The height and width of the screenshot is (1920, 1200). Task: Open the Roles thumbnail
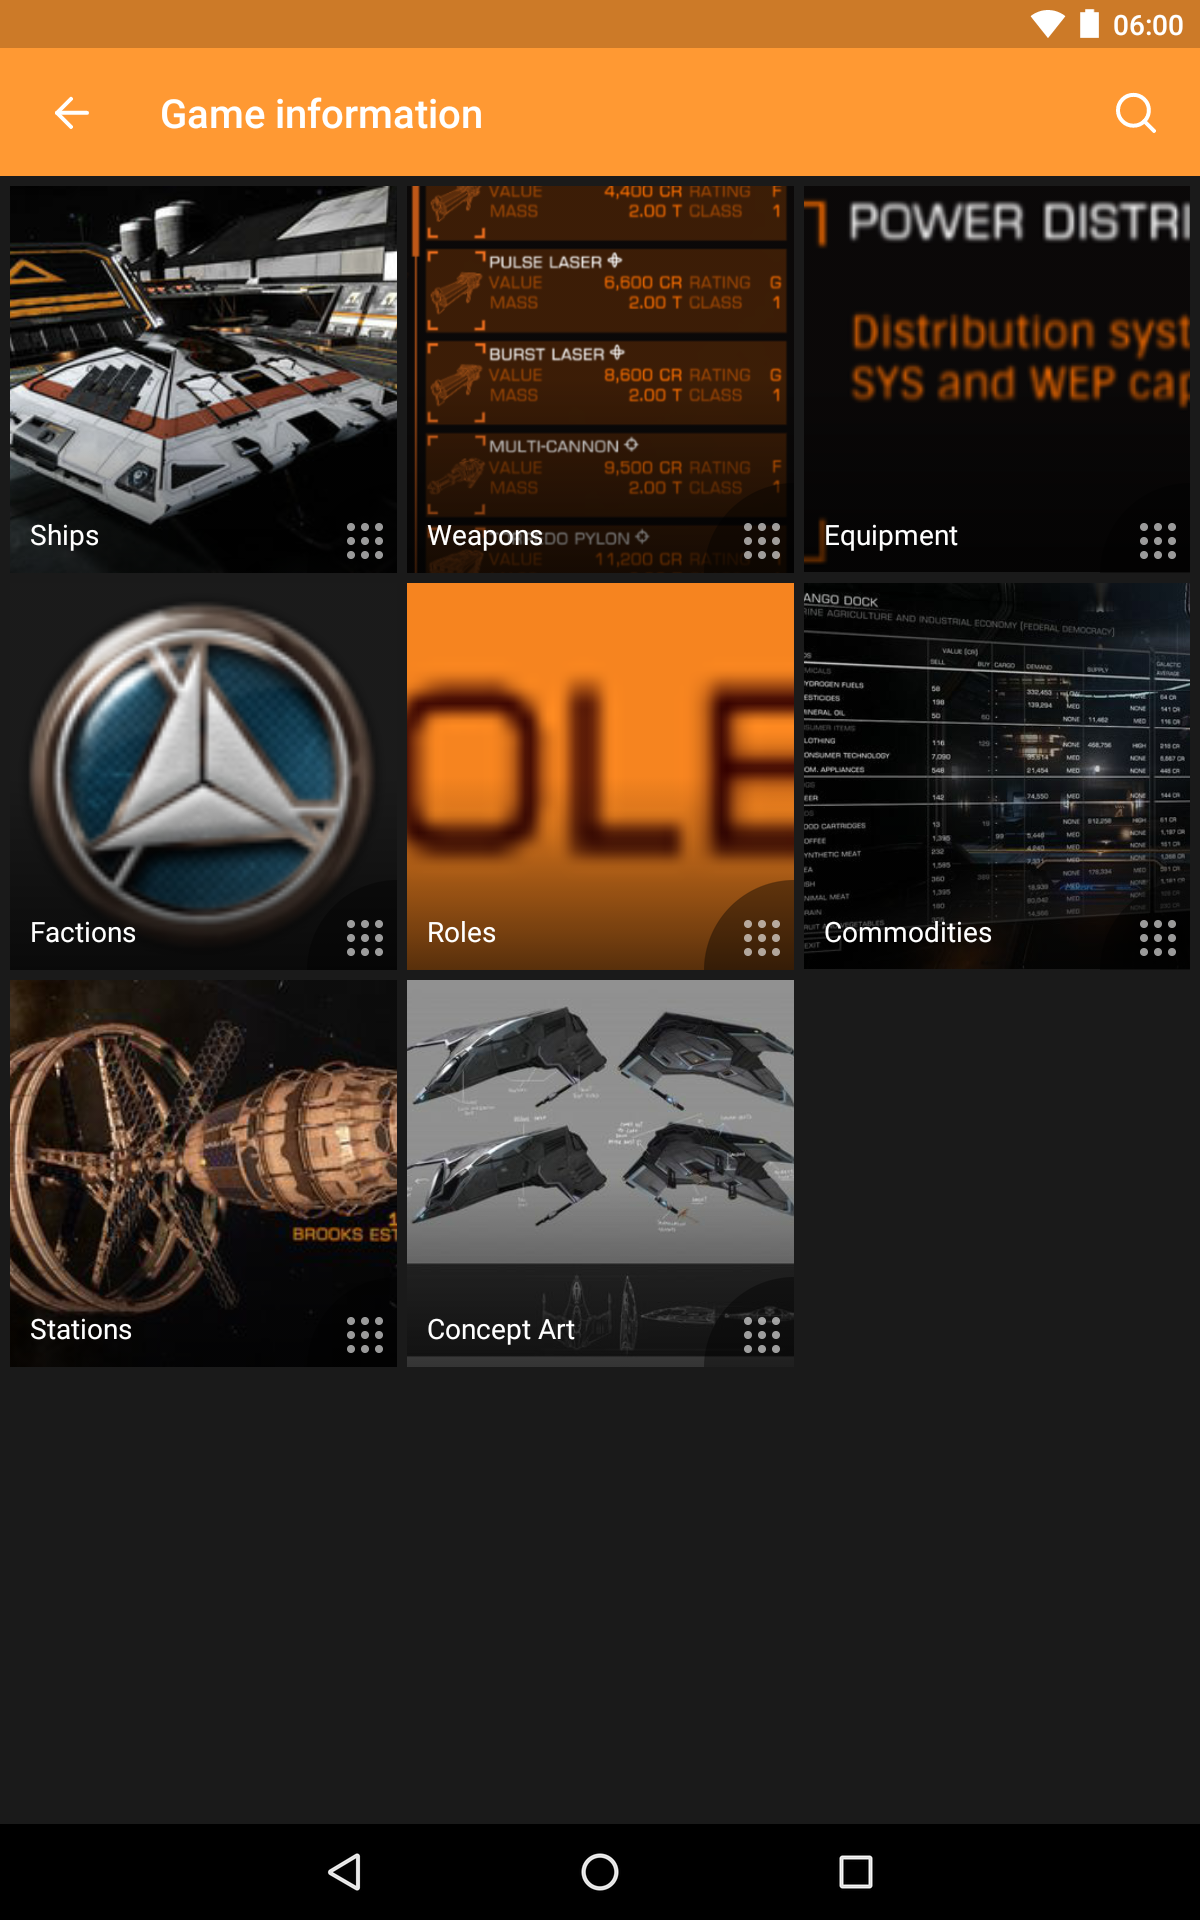coord(600,776)
